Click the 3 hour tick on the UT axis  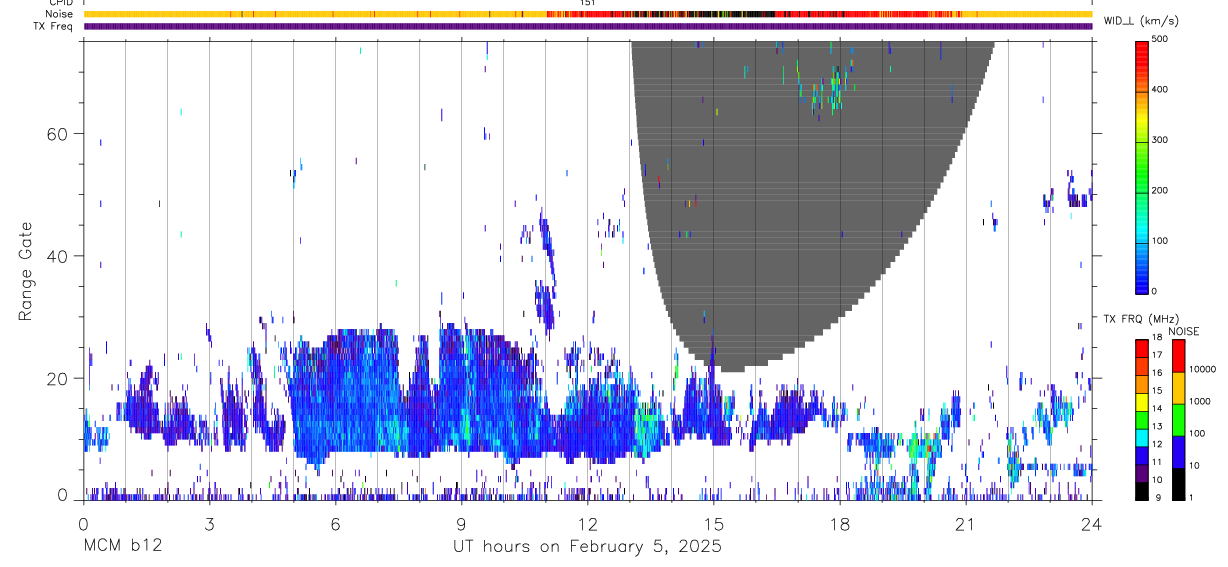209,523
